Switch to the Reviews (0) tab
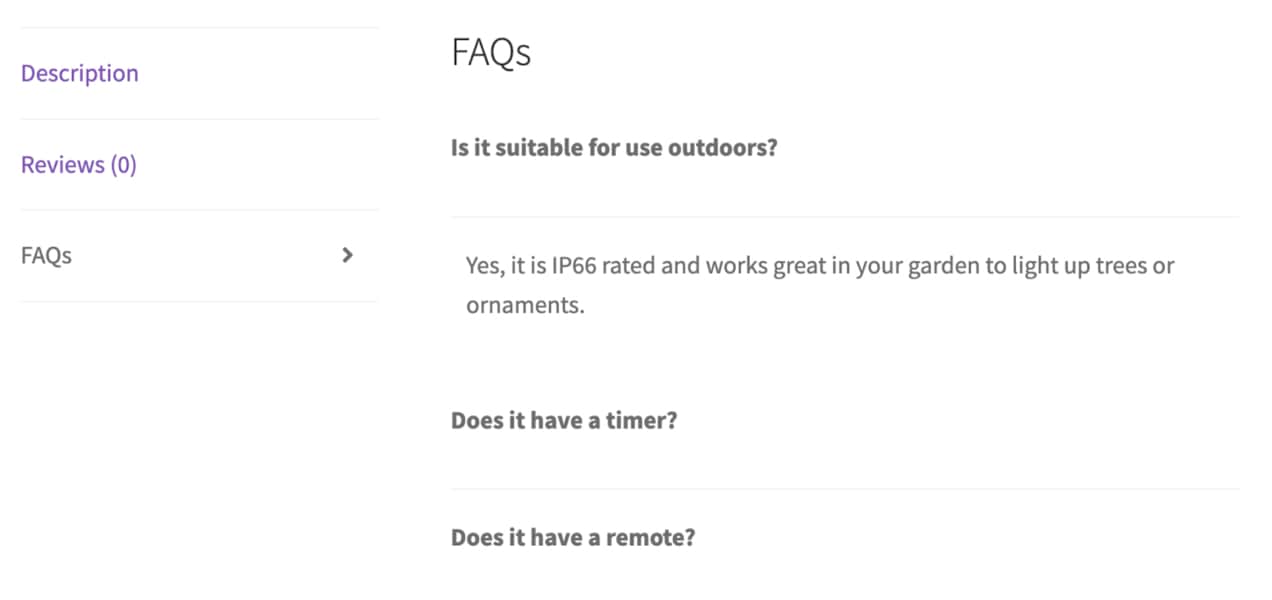This screenshot has height=600, width=1272. tap(79, 163)
